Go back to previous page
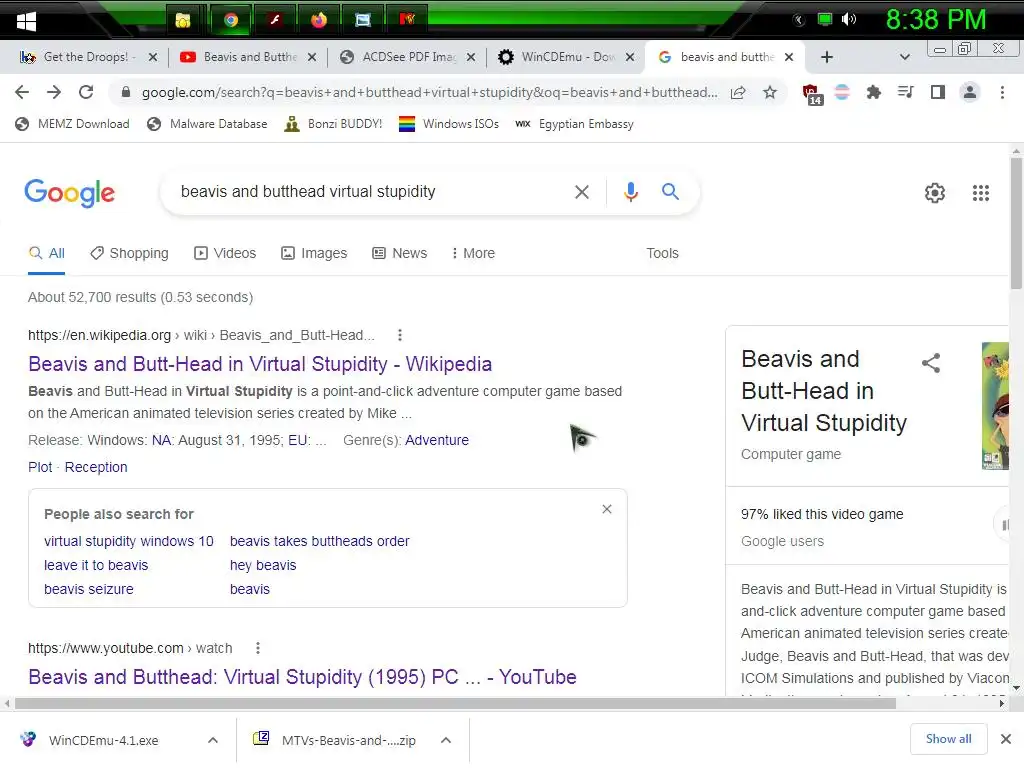 click(22, 92)
